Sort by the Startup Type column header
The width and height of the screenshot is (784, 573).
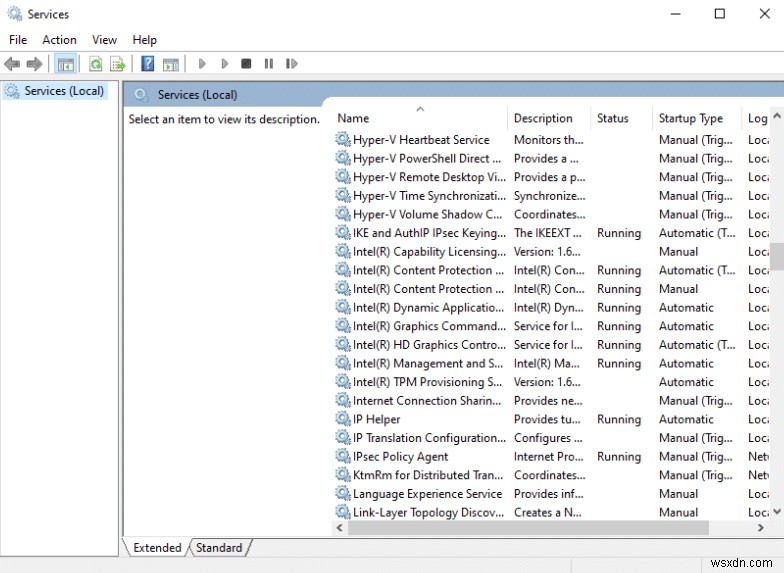coord(696,118)
